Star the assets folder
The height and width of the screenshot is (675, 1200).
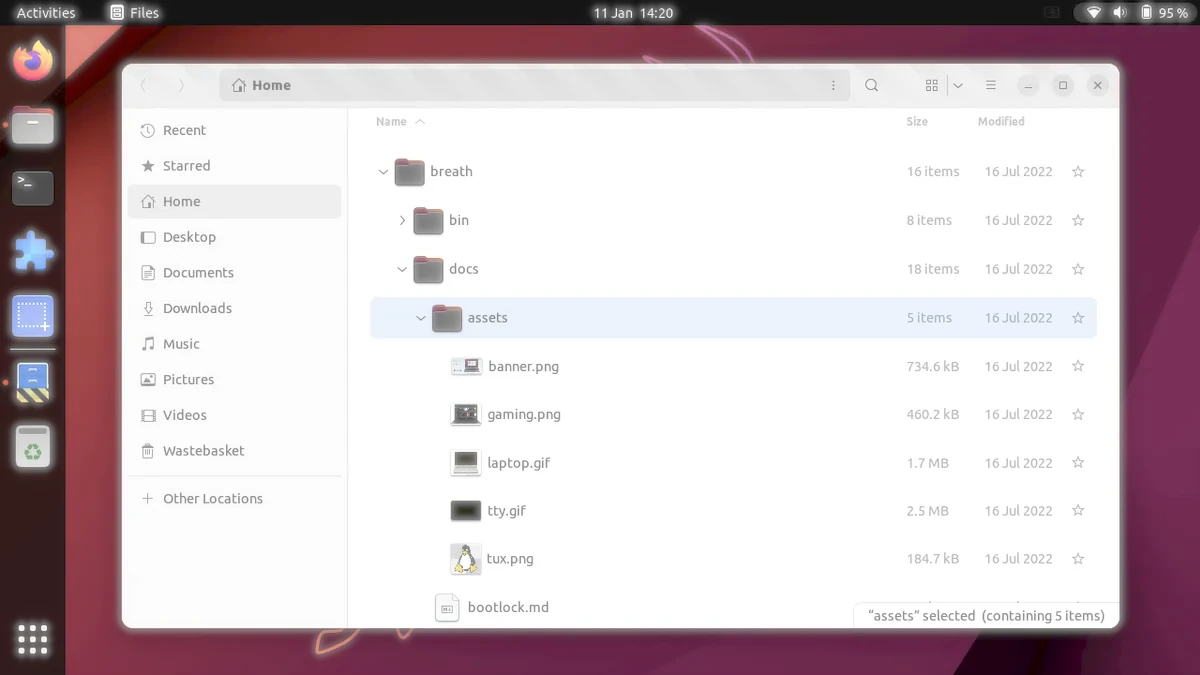(x=1078, y=318)
